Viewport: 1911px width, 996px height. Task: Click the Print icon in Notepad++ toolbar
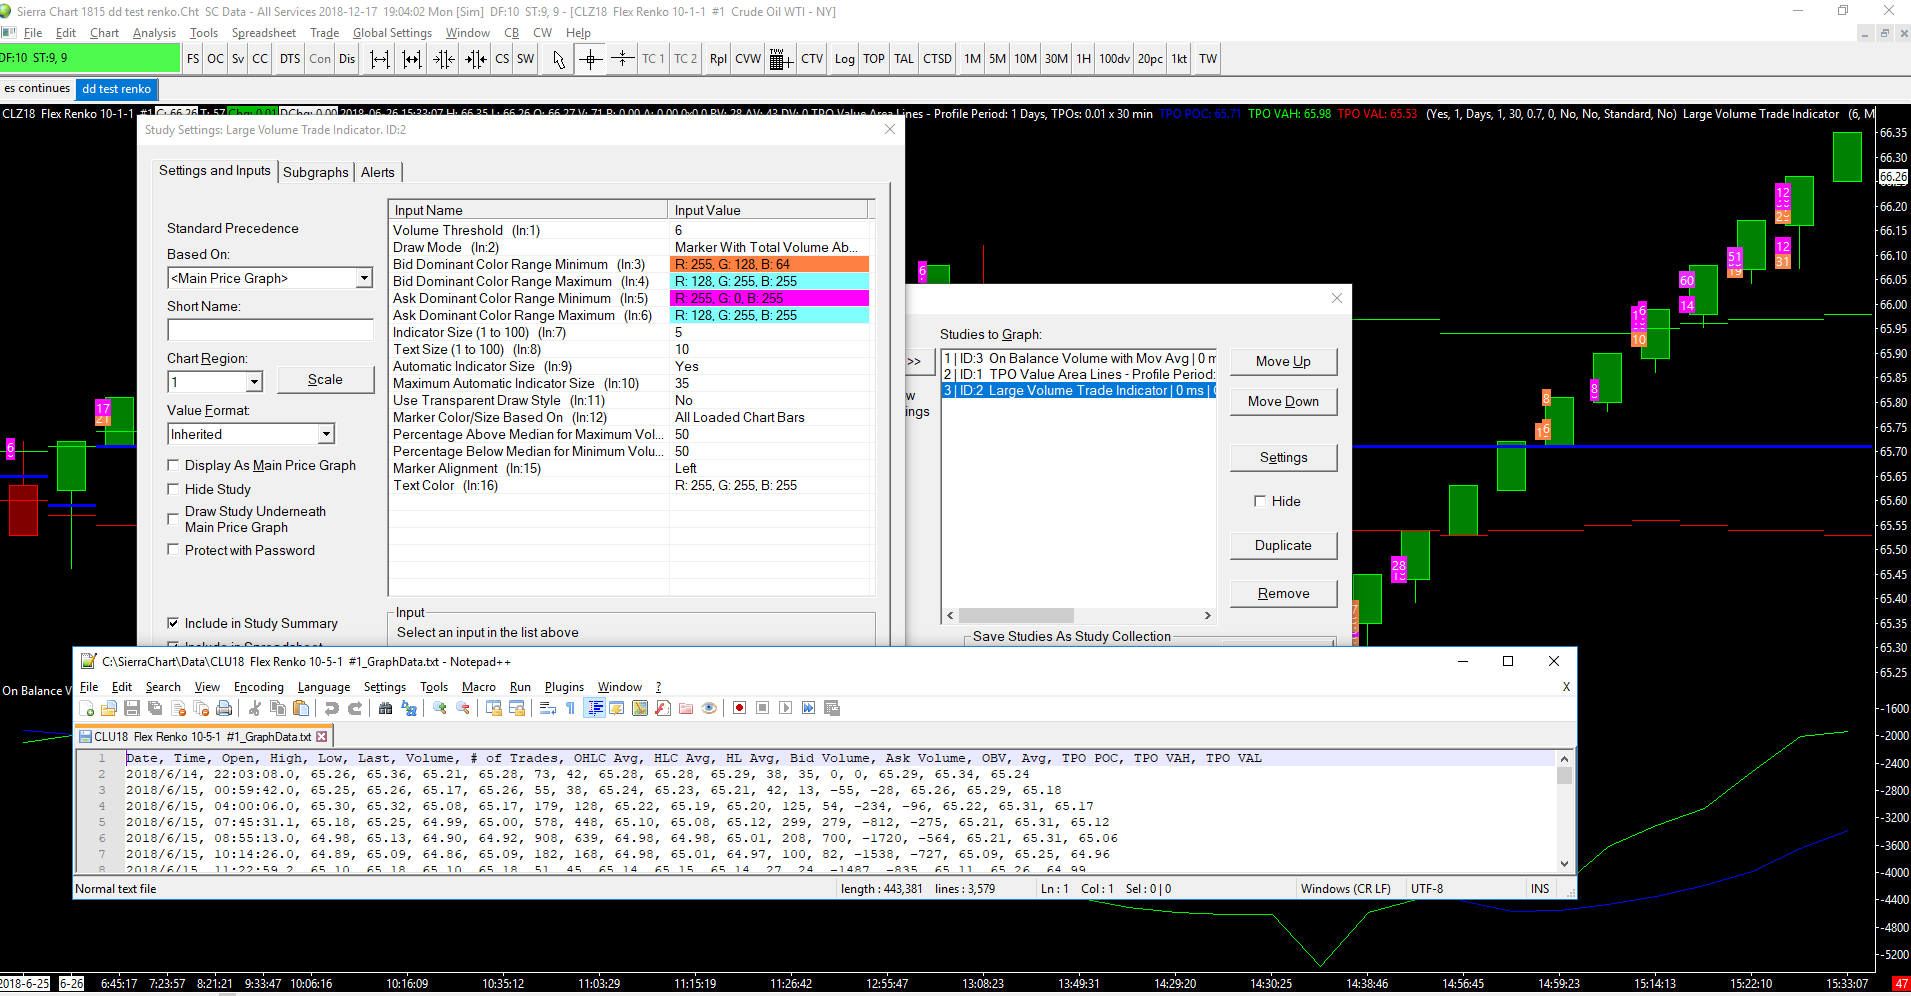coord(224,708)
